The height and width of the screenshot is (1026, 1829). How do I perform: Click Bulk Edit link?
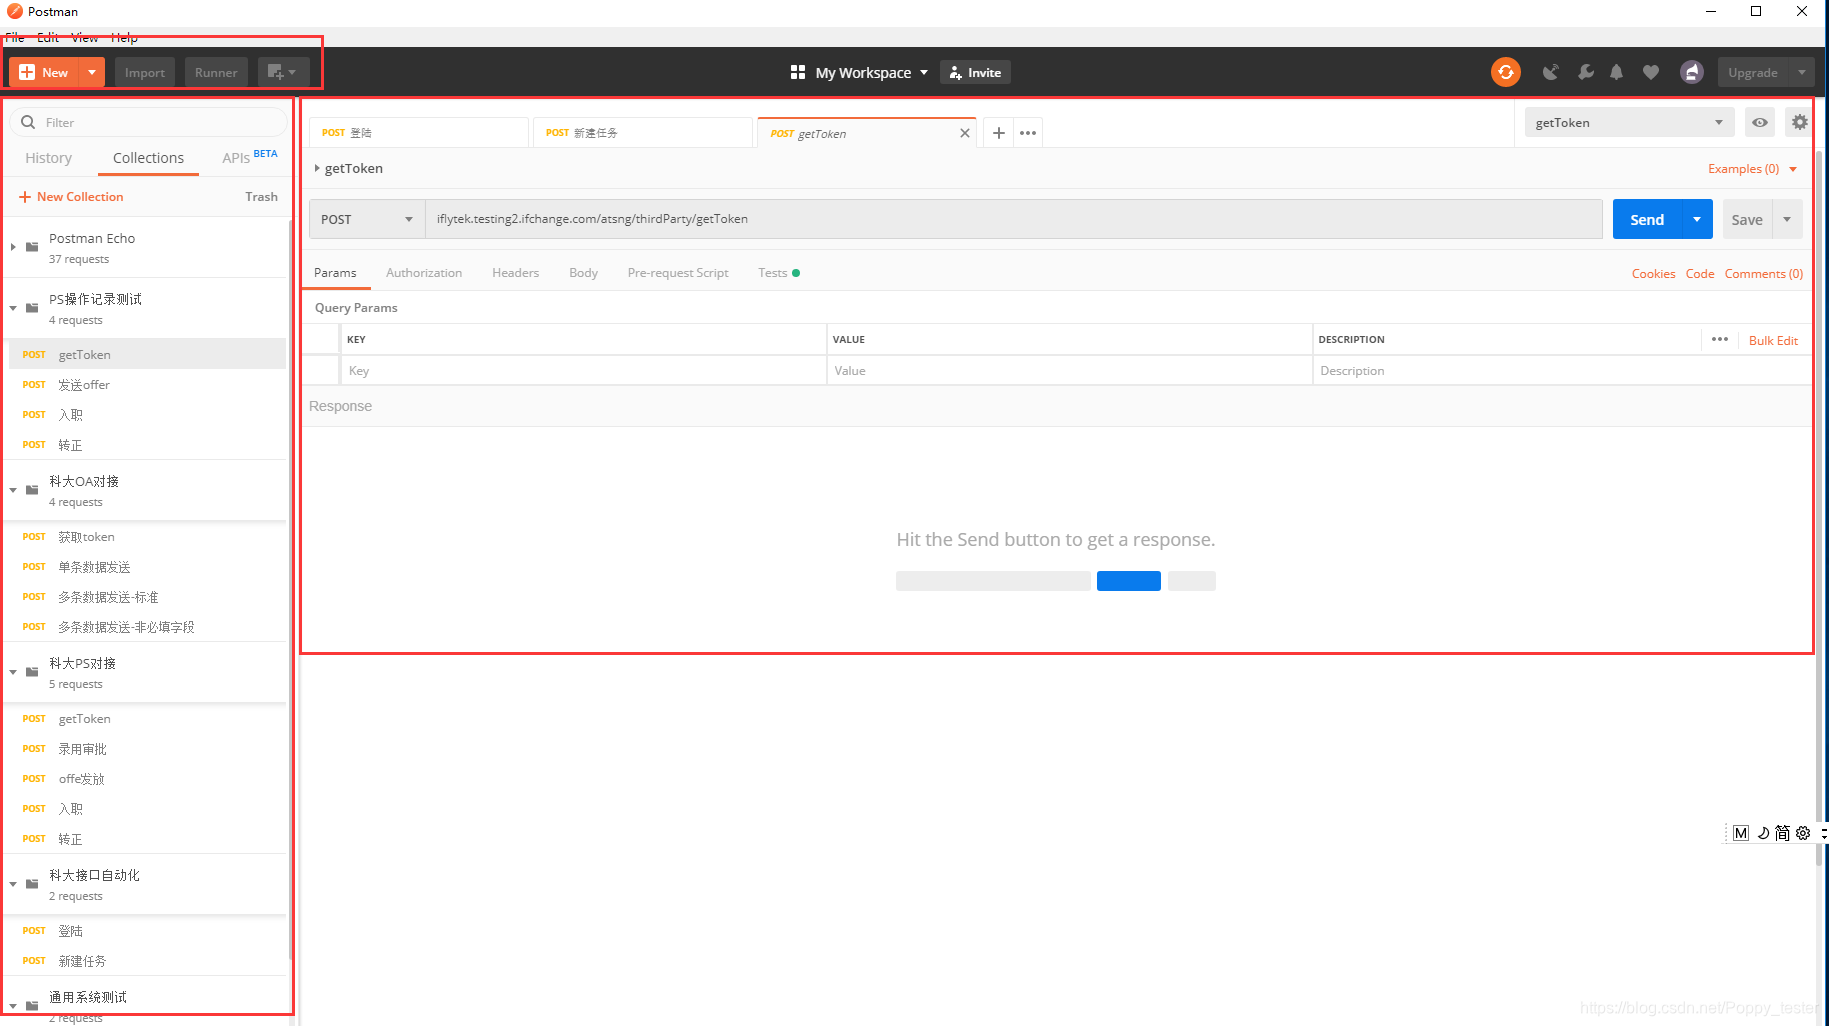1773,341
